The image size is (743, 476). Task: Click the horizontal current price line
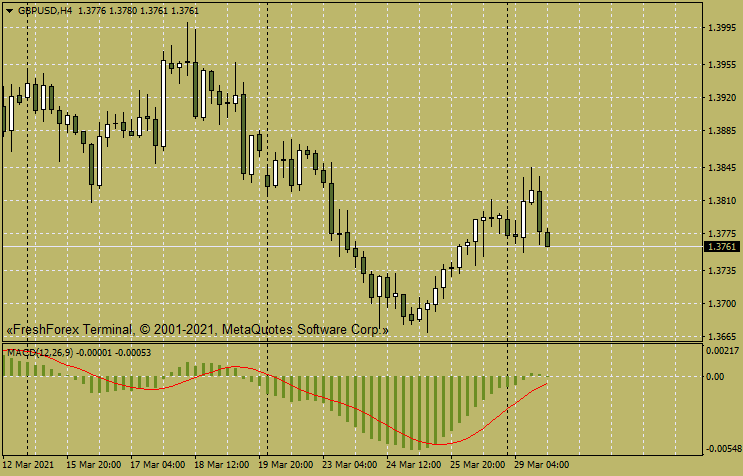[x=353, y=247]
